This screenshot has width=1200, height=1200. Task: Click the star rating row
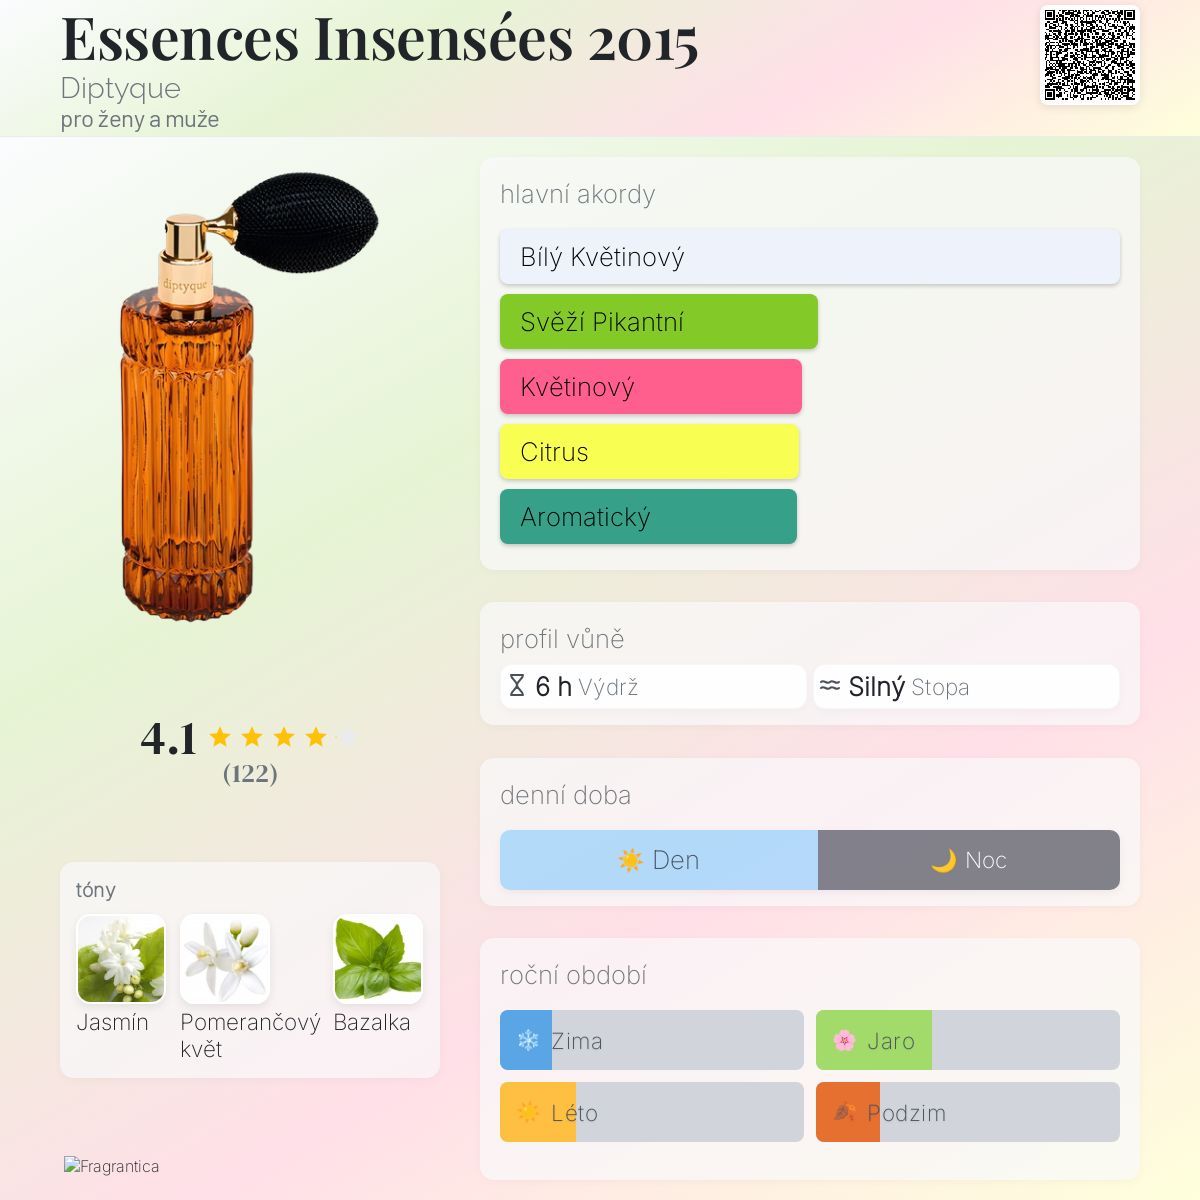click(x=283, y=738)
